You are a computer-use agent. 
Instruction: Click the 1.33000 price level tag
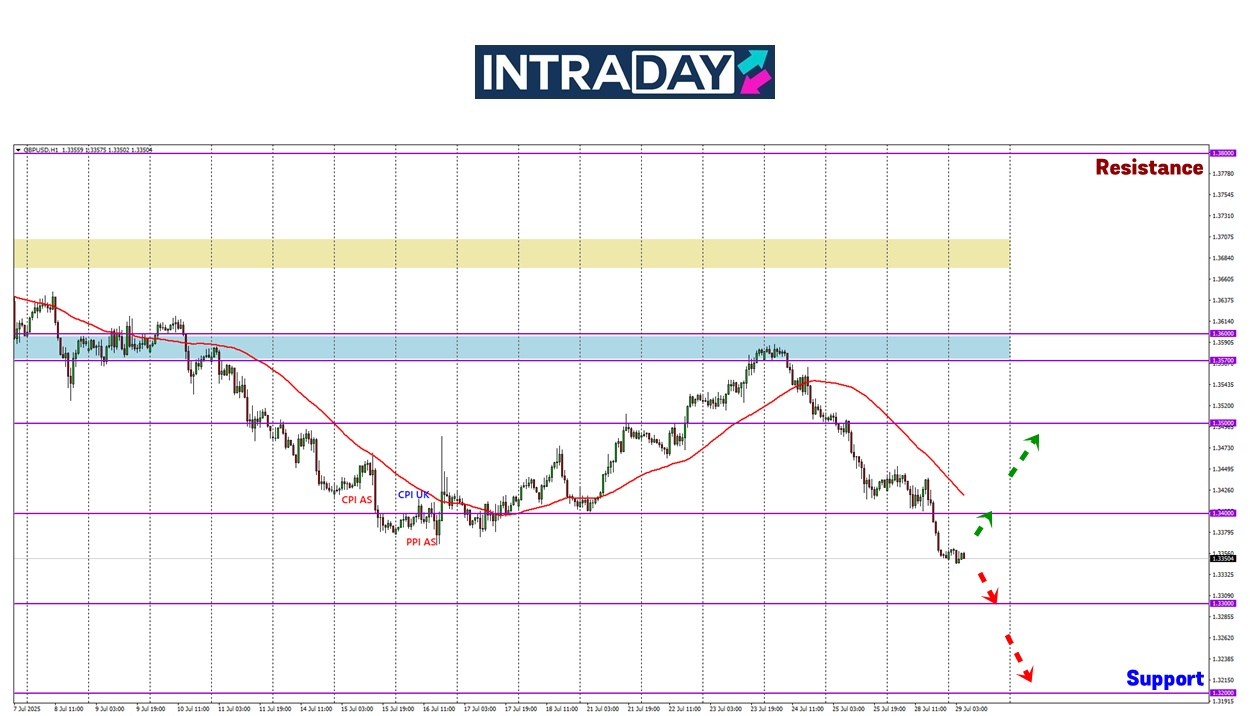pyautogui.click(x=1223, y=603)
